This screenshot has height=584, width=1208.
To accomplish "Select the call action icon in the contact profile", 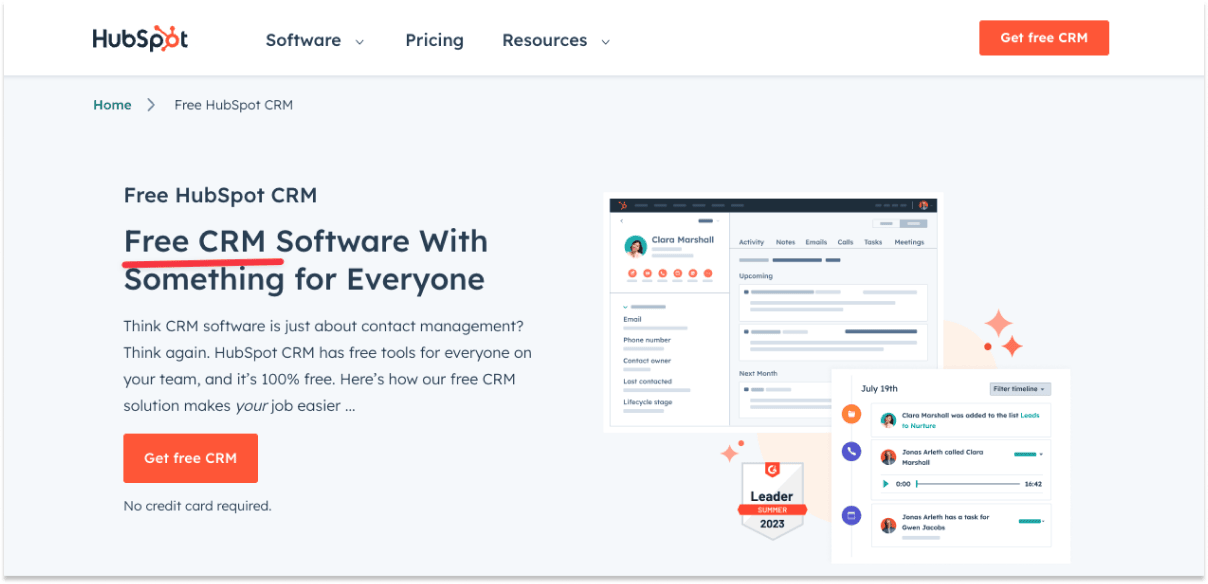I will tap(662, 274).
